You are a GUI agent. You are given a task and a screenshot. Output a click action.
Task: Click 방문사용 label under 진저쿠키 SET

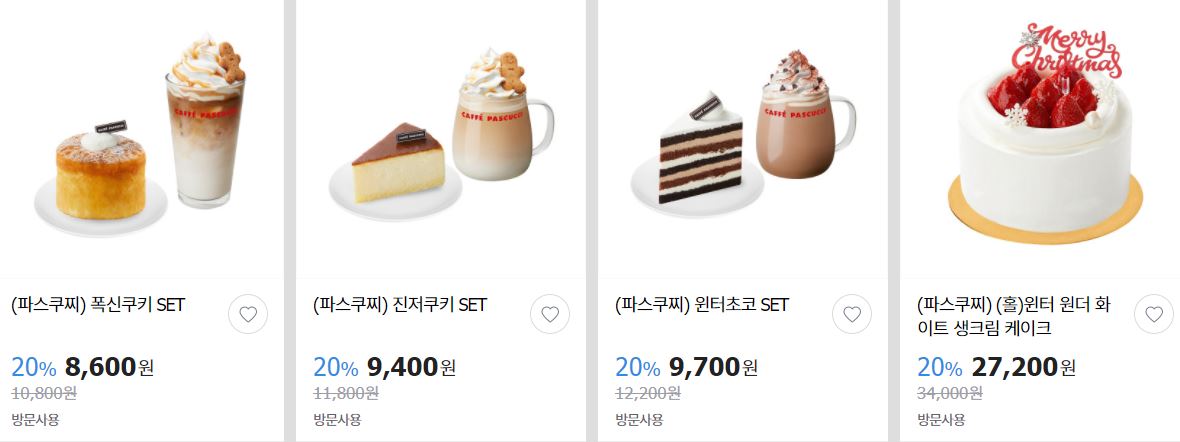[x=337, y=419]
